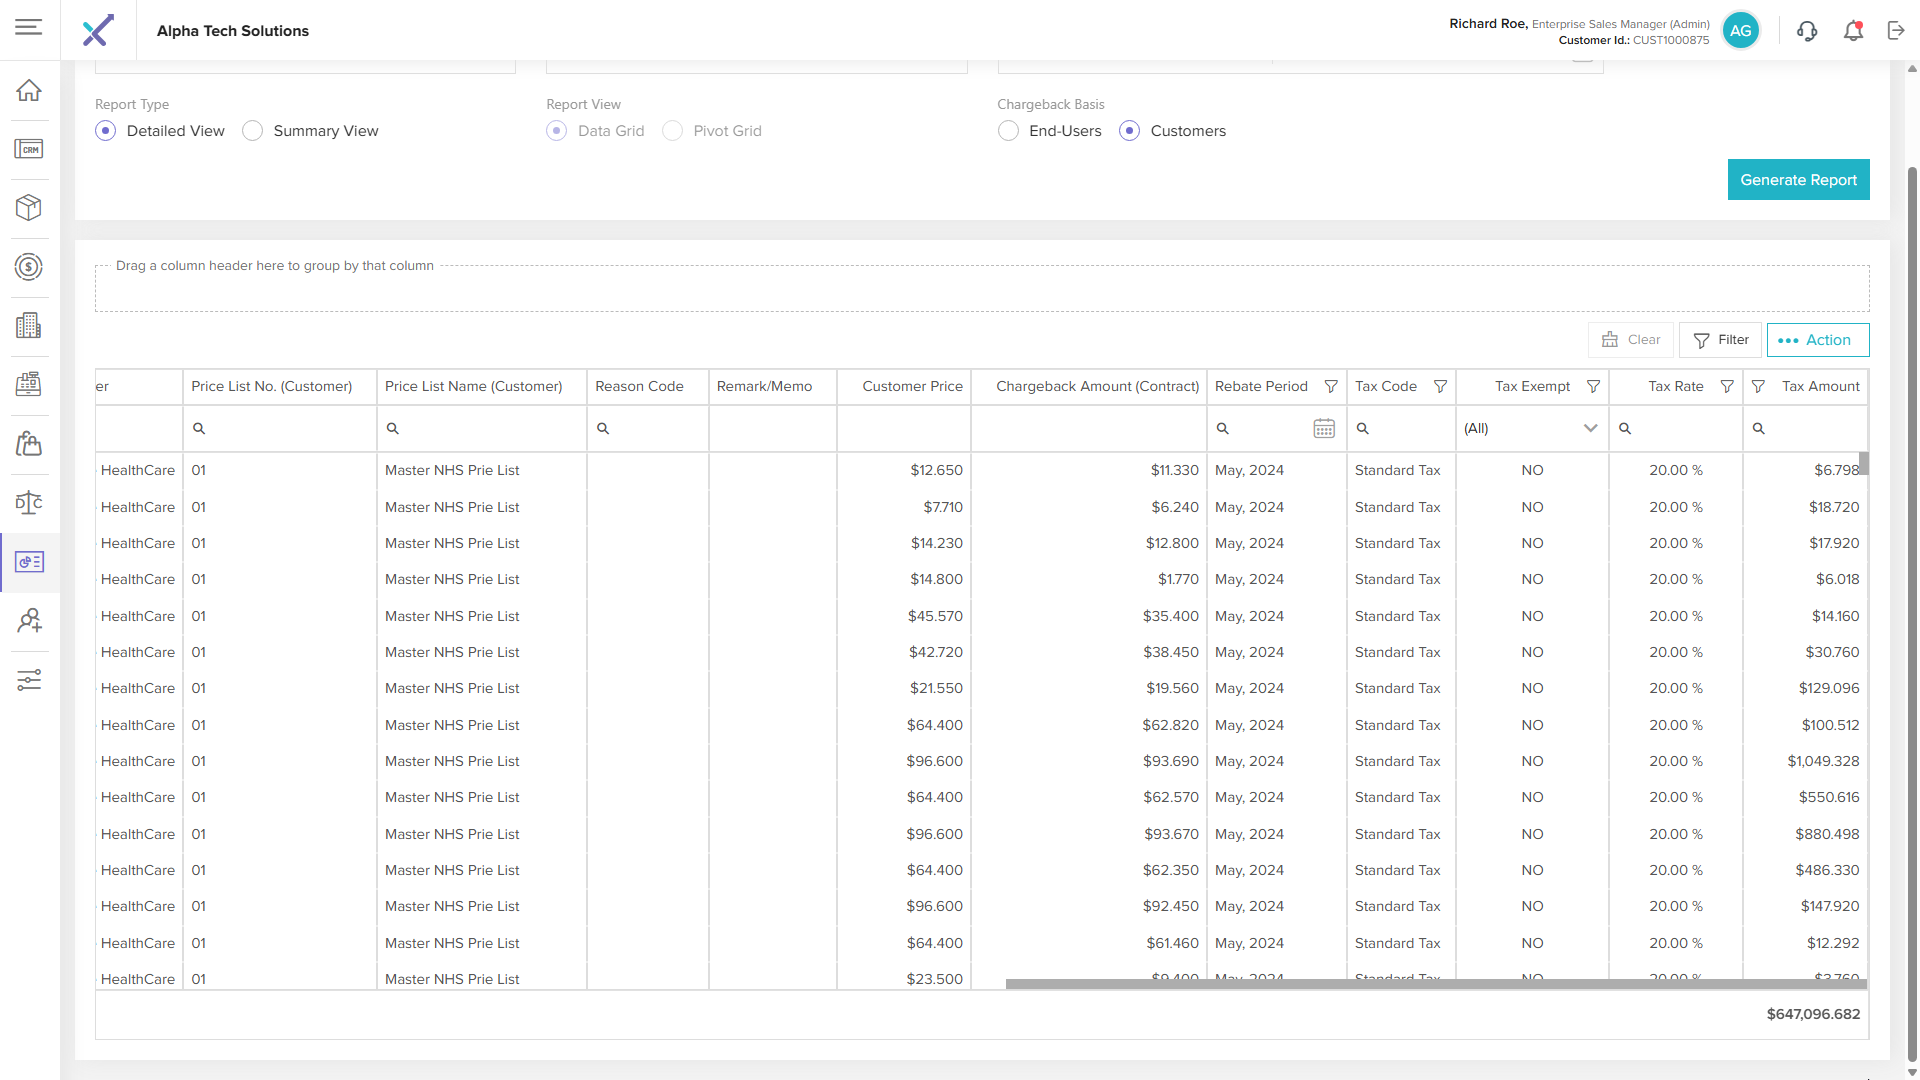Open the Action dropdown menu
This screenshot has width=1920, height=1080.
pos(1817,340)
